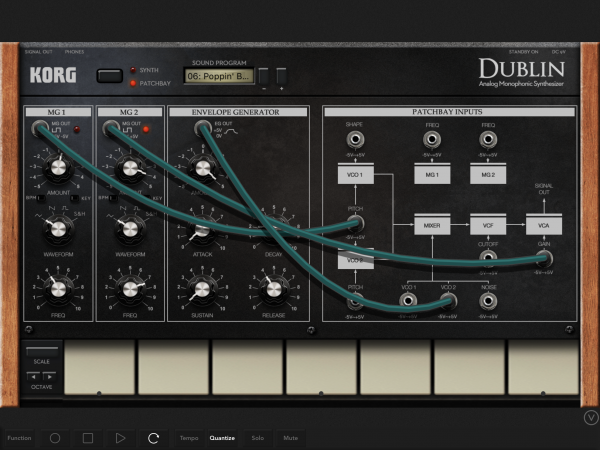The height and width of the screenshot is (450, 600).
Task: Click the MG 1 Freq knob
Action: [59, 290]
